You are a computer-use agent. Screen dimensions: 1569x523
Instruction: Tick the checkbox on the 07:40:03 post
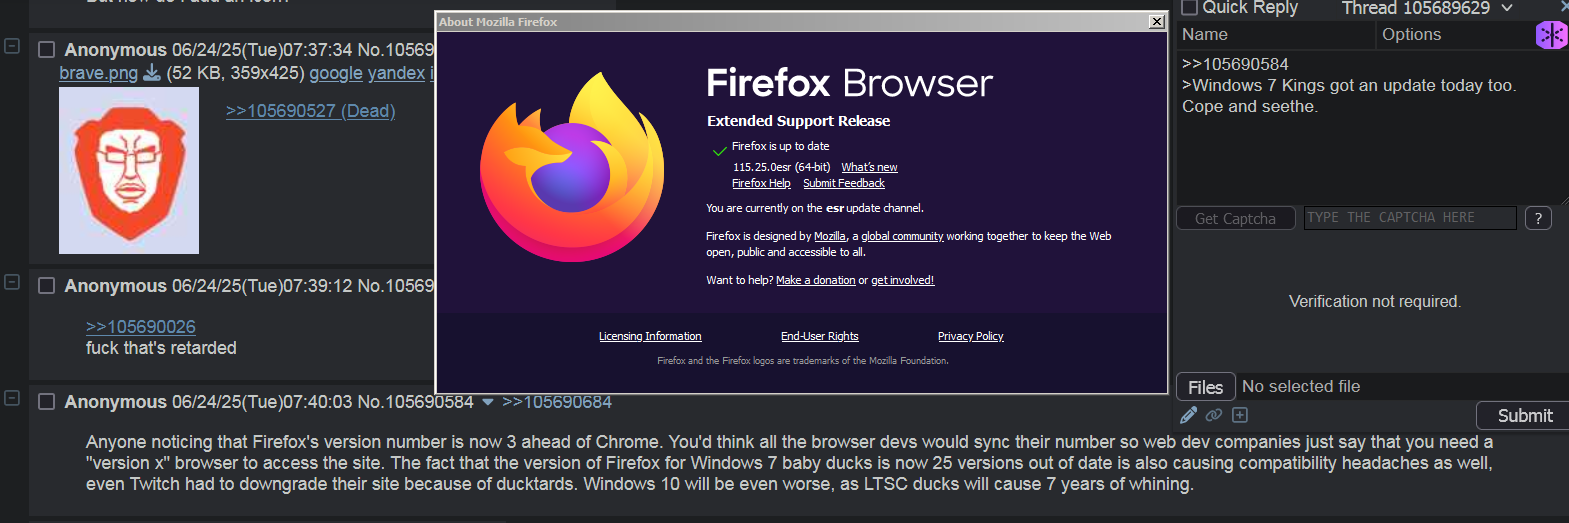[x=46, y=402]
